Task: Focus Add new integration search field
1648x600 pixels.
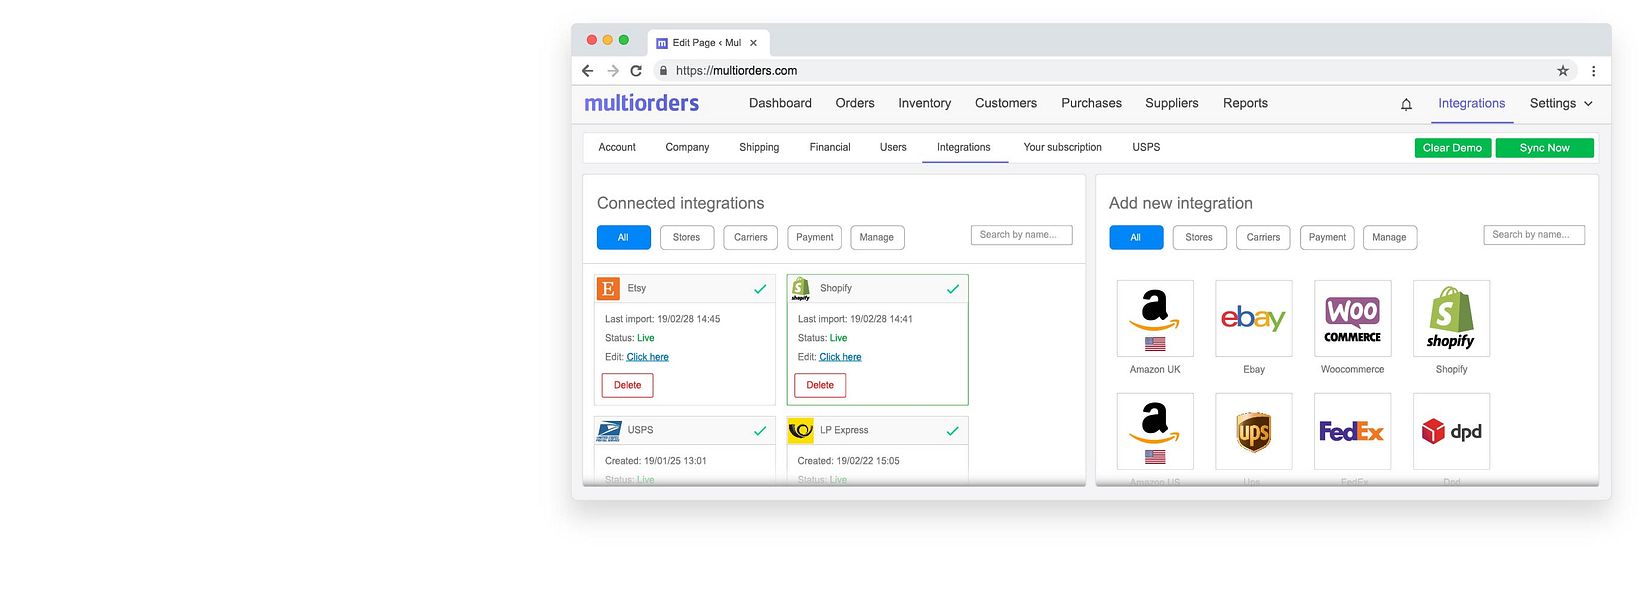Action: (x=1534, y=235)
